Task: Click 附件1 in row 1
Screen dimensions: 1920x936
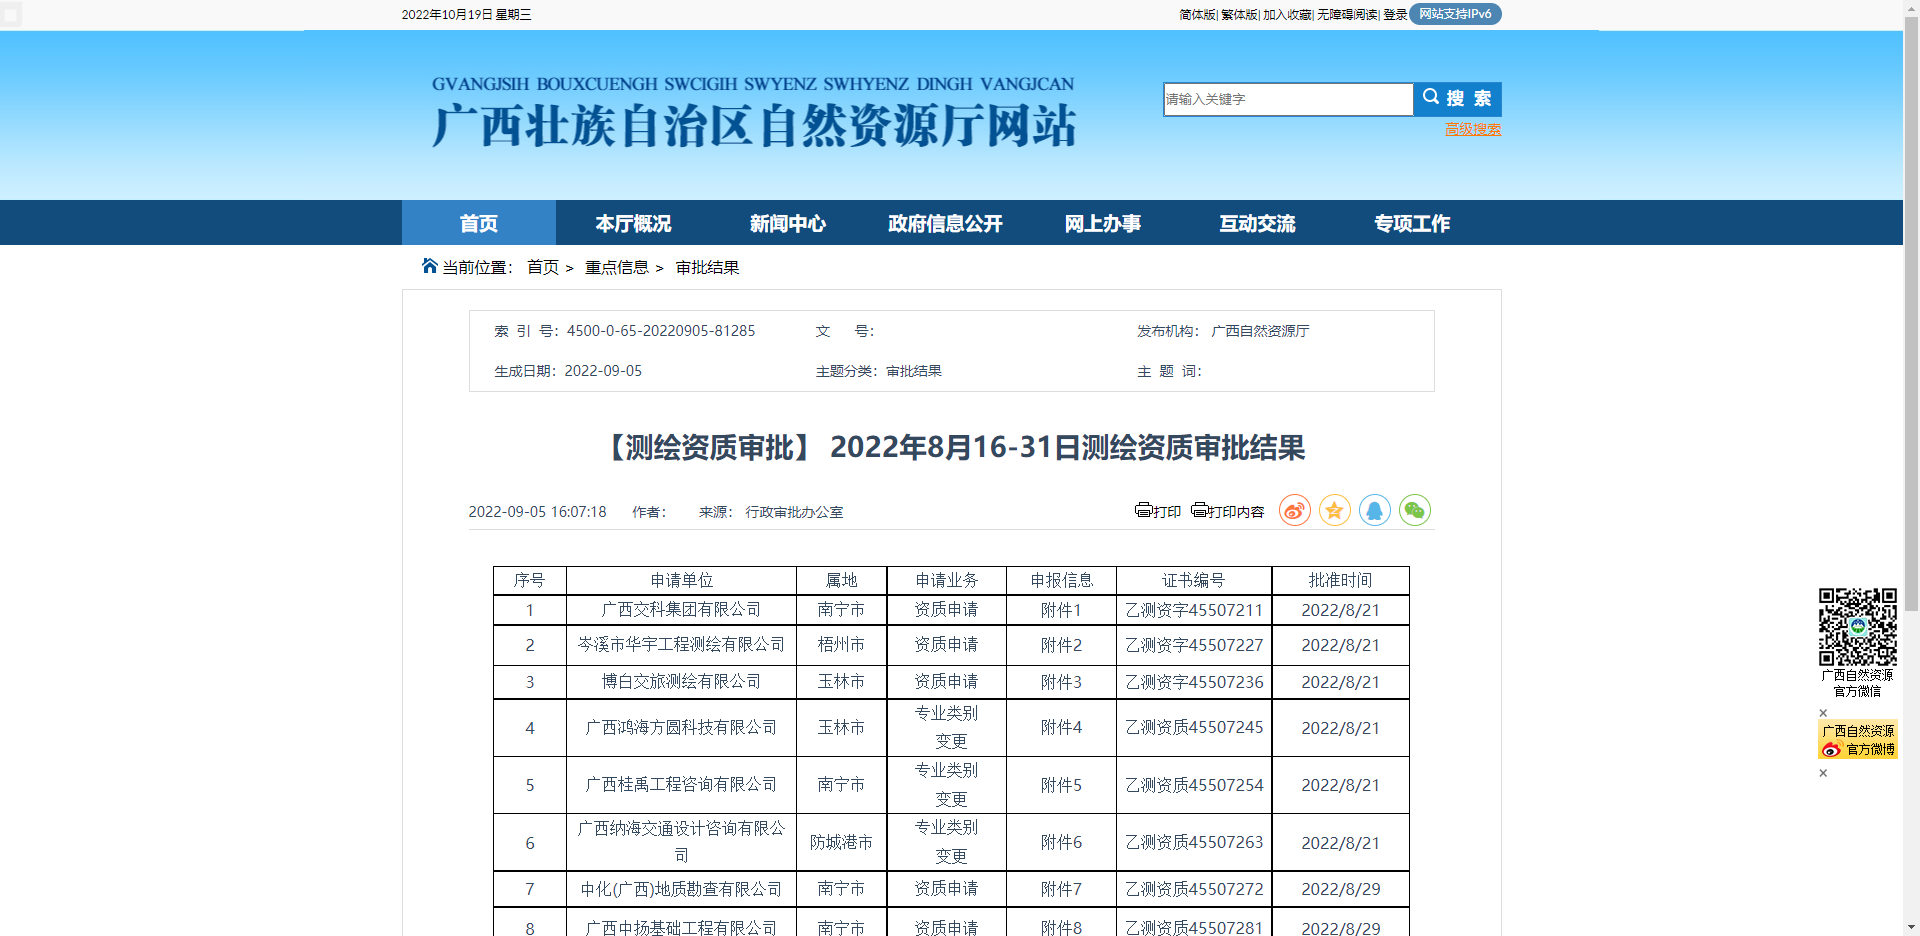Action: click(x=1061, y=610)
